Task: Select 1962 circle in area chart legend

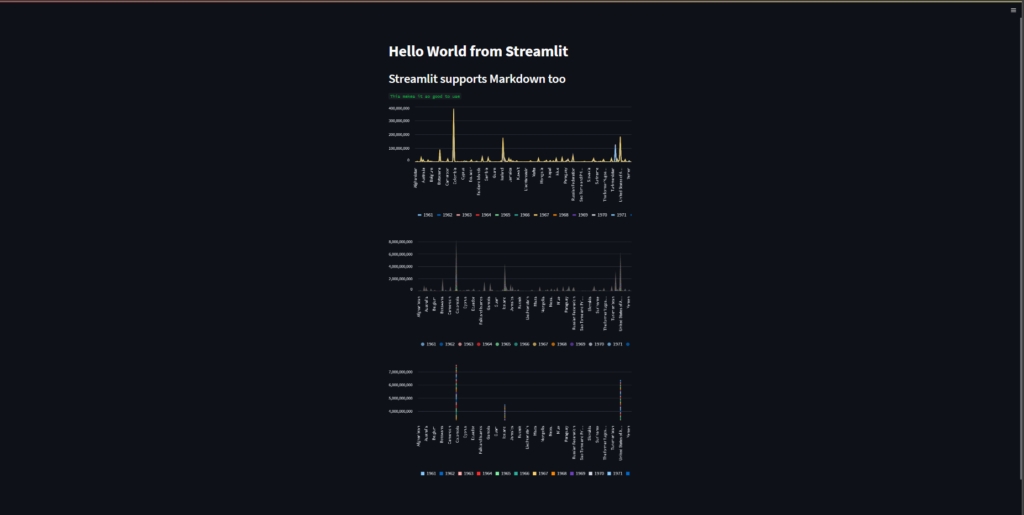Action: click(x=442, y=344)
